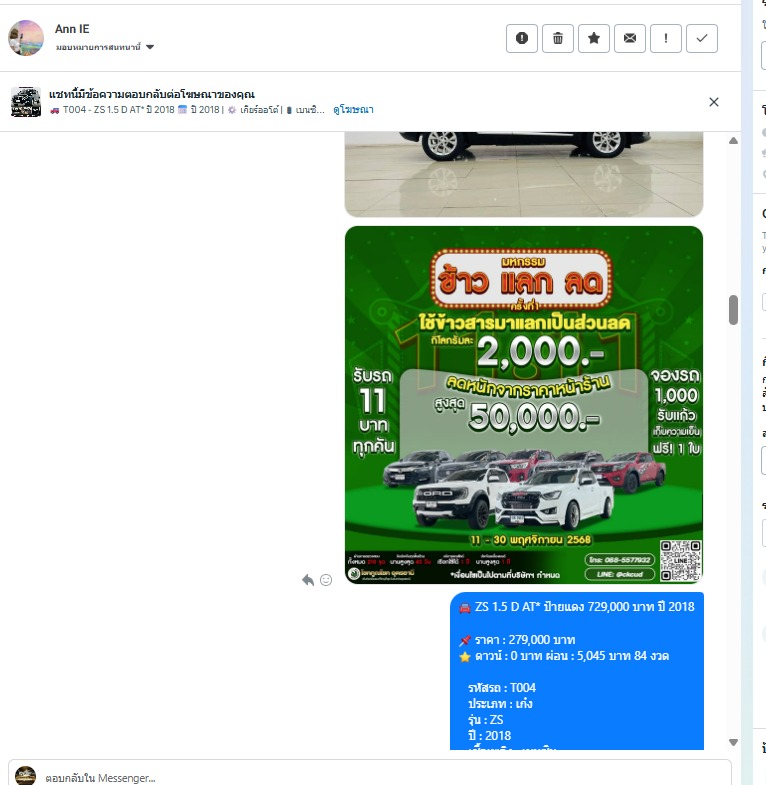This screenshot has width=766, height=785.
Task: Open Ann IE profile picture
Action: (26, 38)
